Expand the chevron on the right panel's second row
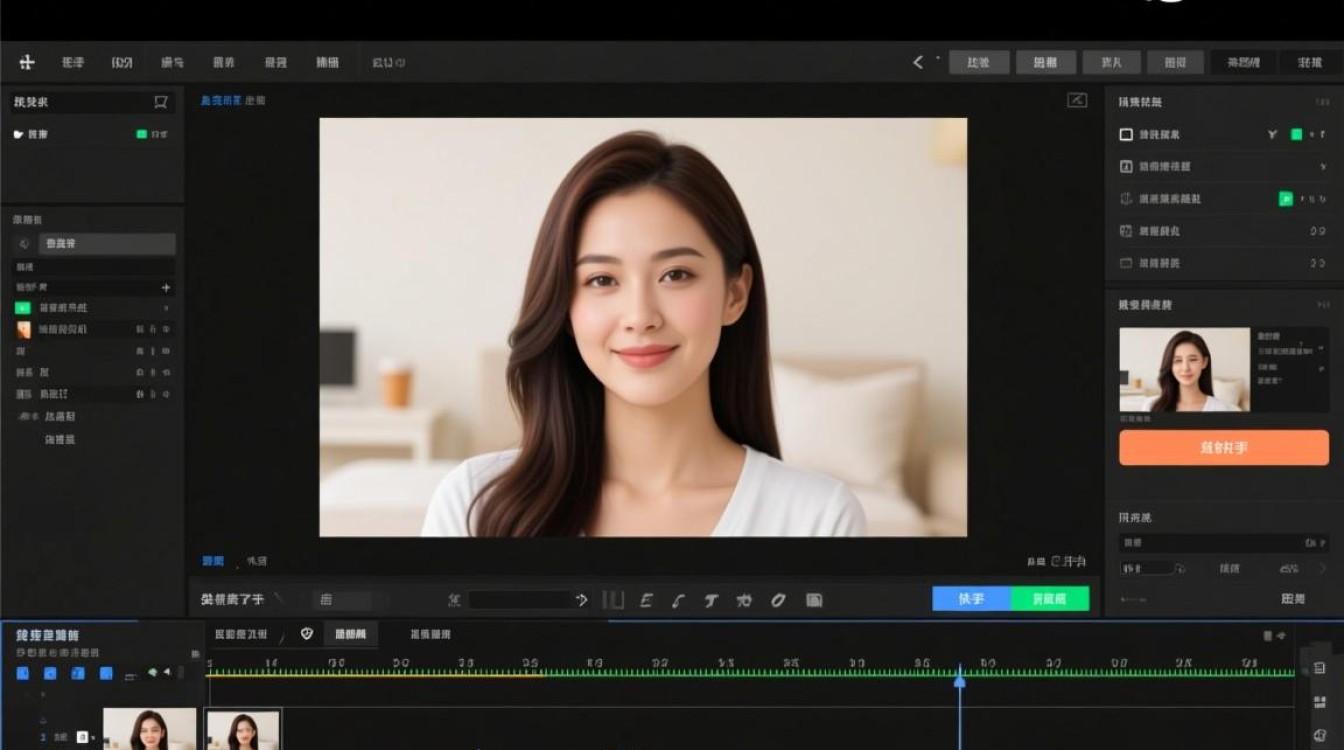This screenshot has height=750, width=1344. pyautogui.click(x=1323, y=166)
